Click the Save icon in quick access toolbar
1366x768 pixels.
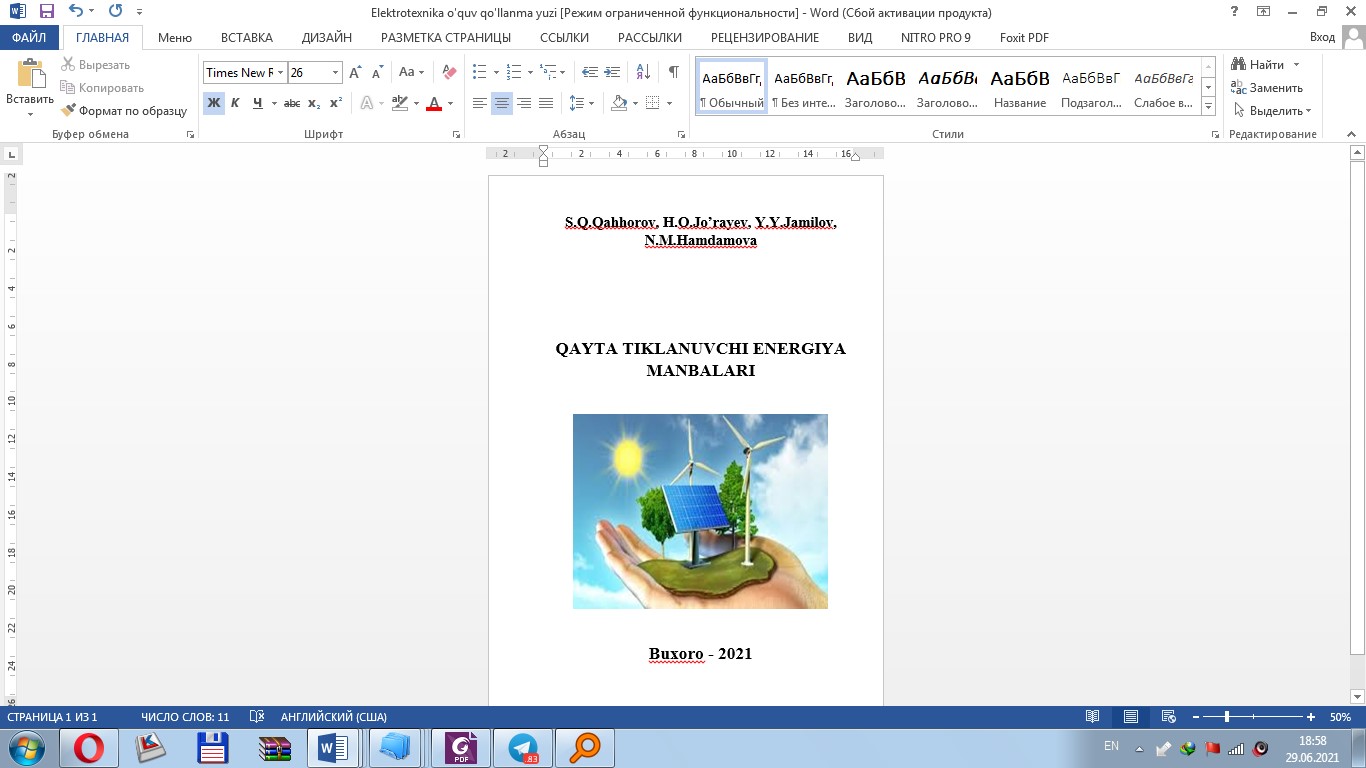[47, 12]
